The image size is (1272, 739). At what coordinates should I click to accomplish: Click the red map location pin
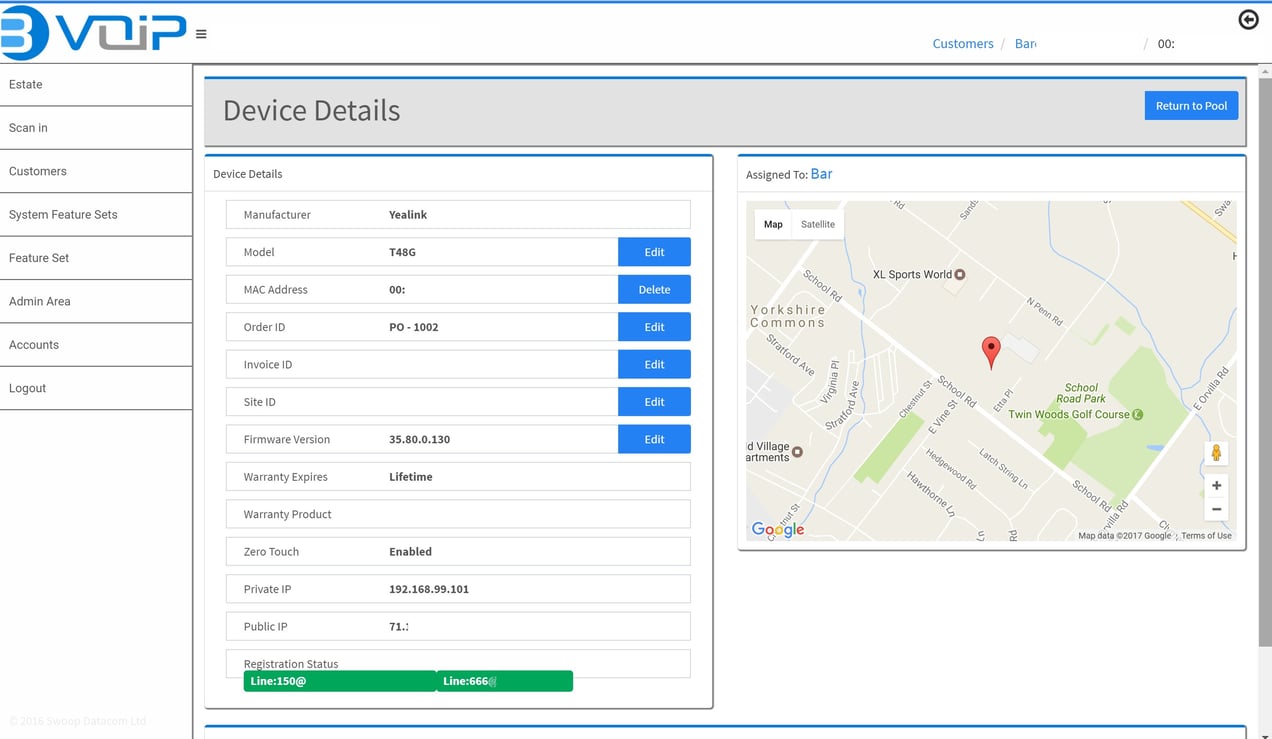pyautogui.click(x=991, y=352)
